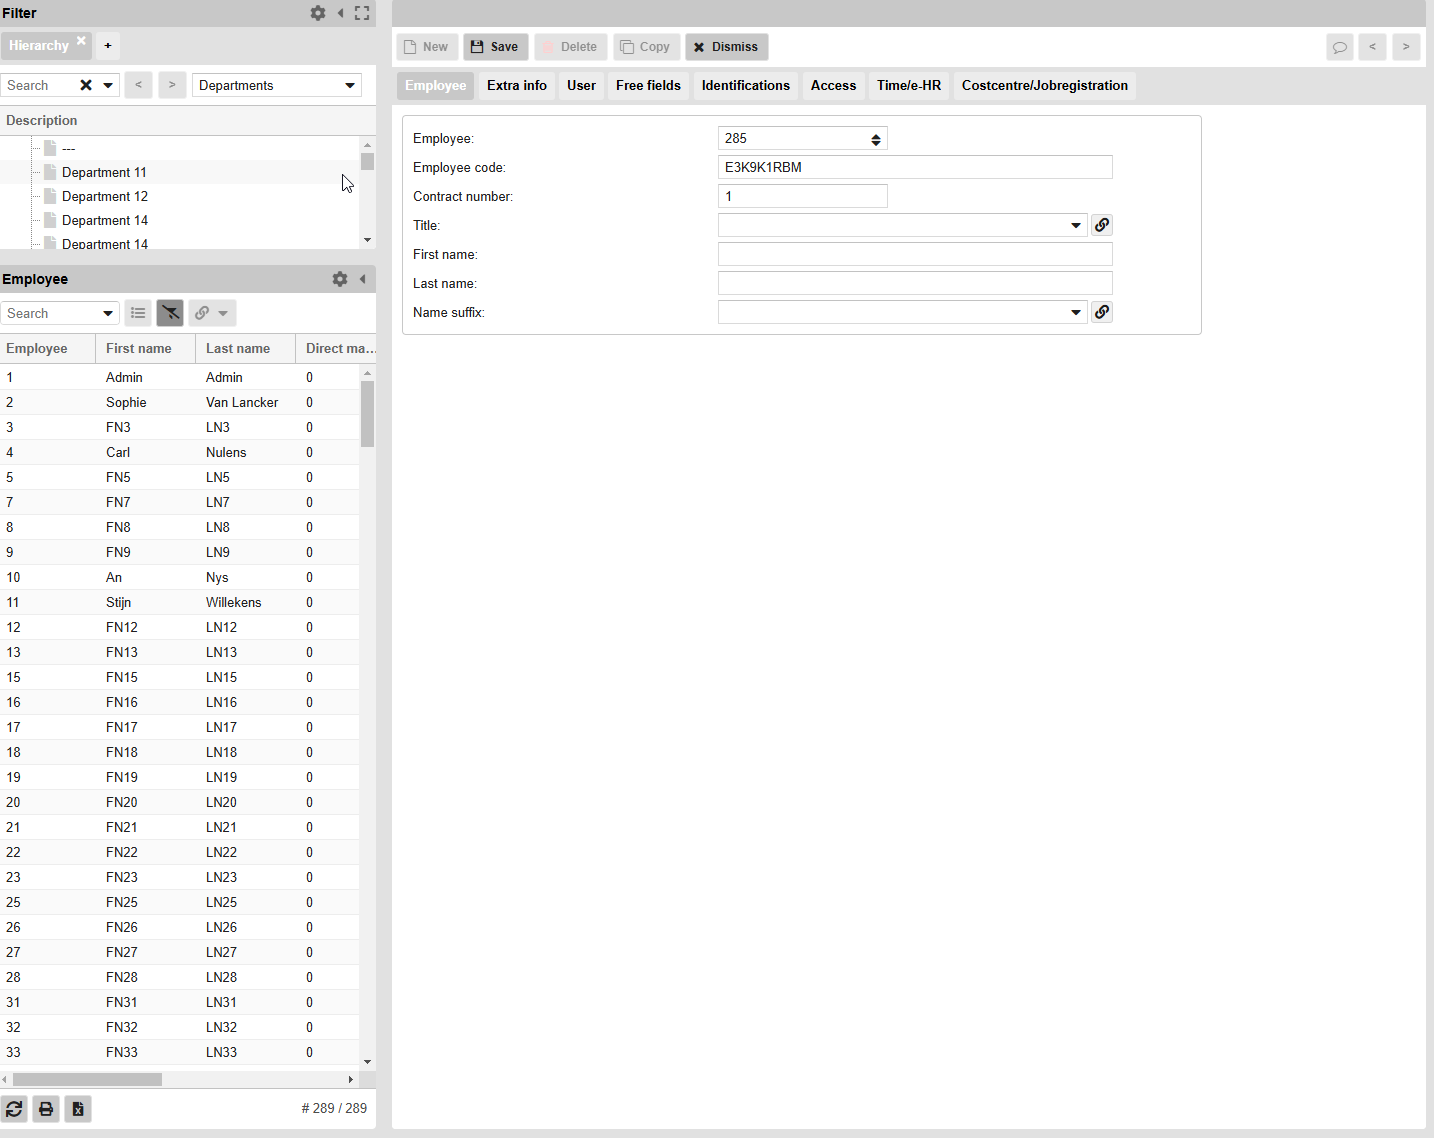The image size is (1434, 1138).
Task: Expand Filter panel to fullscreen
Action: pos(362,13)
